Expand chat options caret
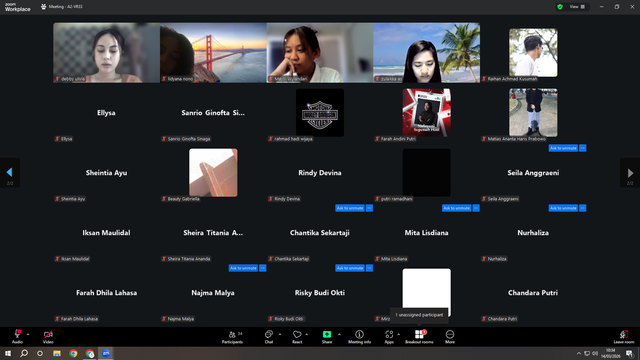640x360 pixels. (280, 334)
